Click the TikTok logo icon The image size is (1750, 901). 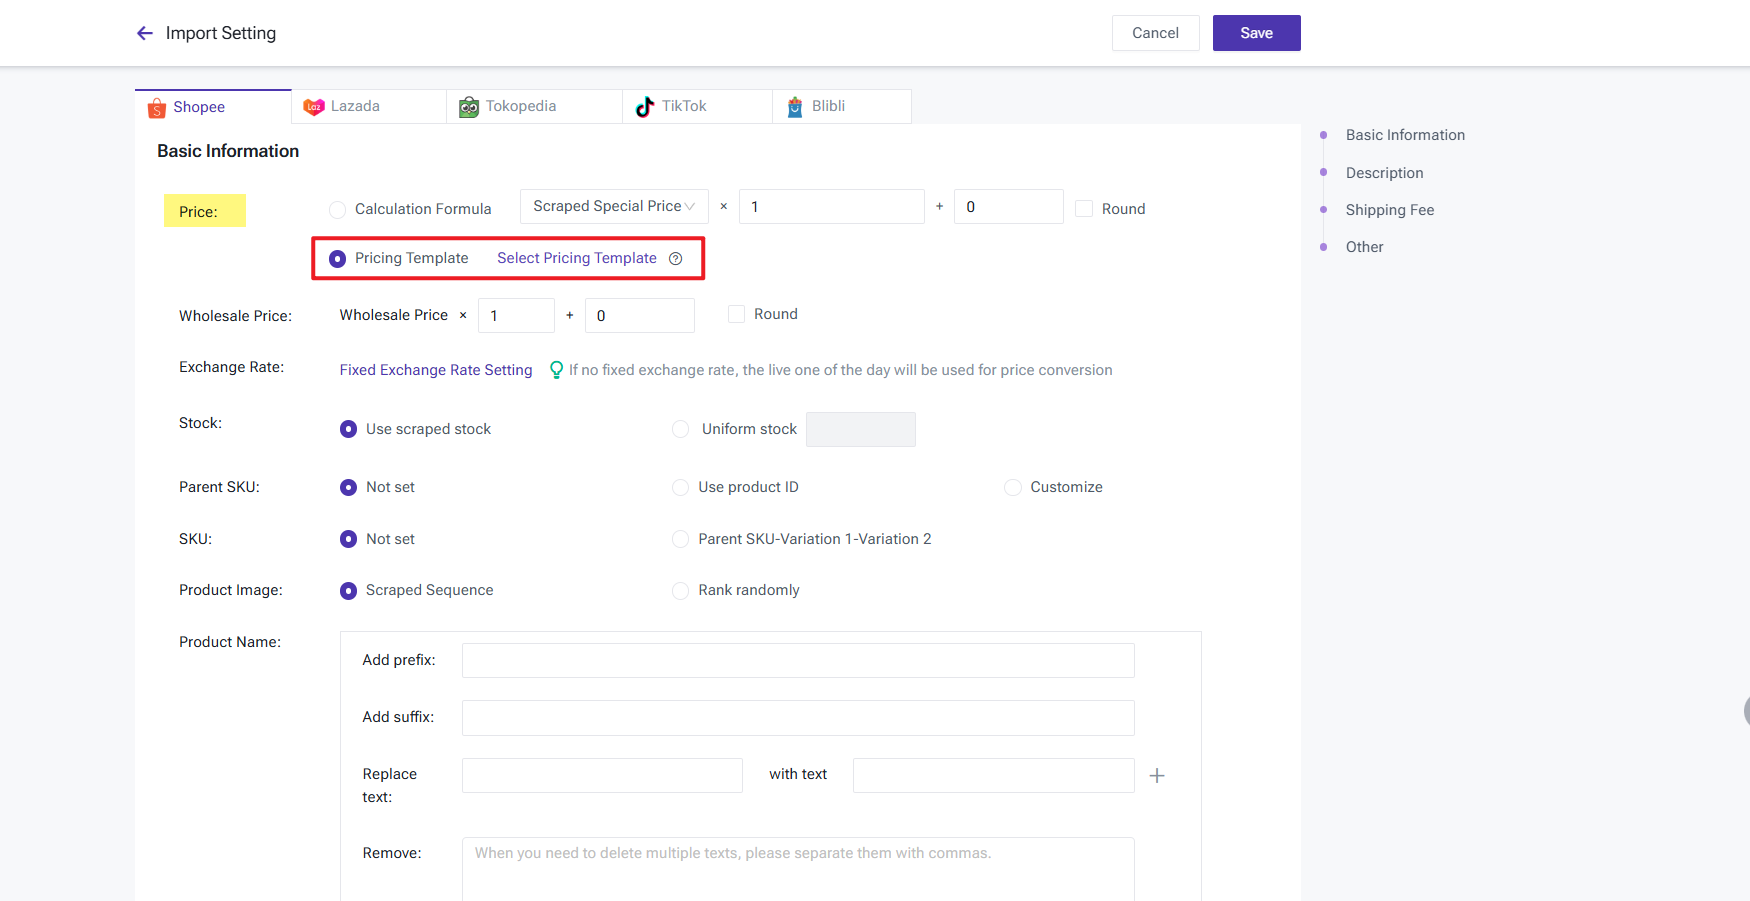tap(645, 107)
